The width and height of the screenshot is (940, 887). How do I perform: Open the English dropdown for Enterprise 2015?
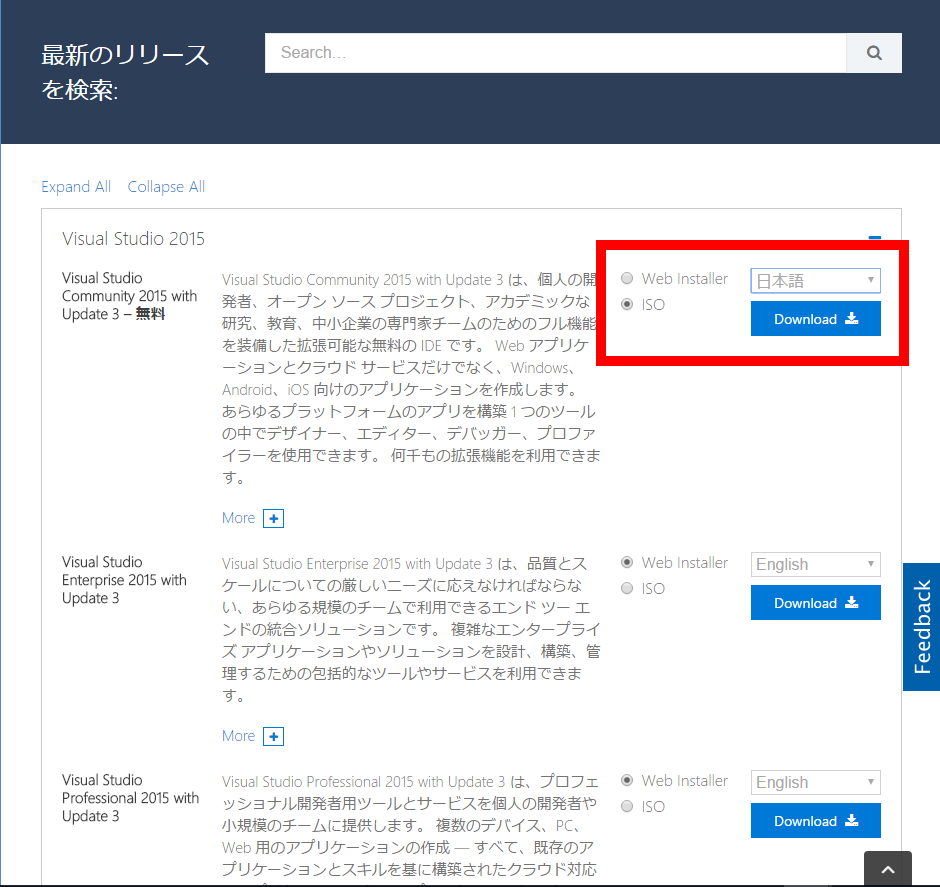click(x=815, y=564)
